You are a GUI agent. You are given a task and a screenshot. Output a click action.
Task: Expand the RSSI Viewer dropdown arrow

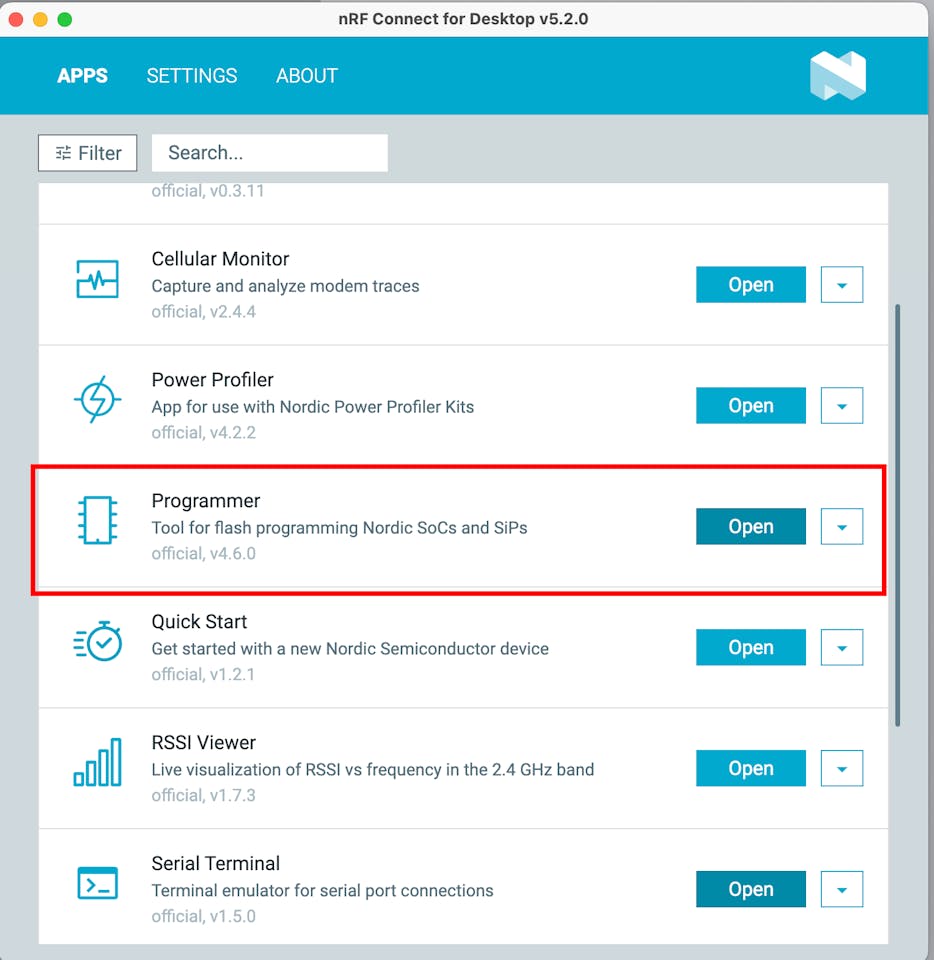(842, 768)
